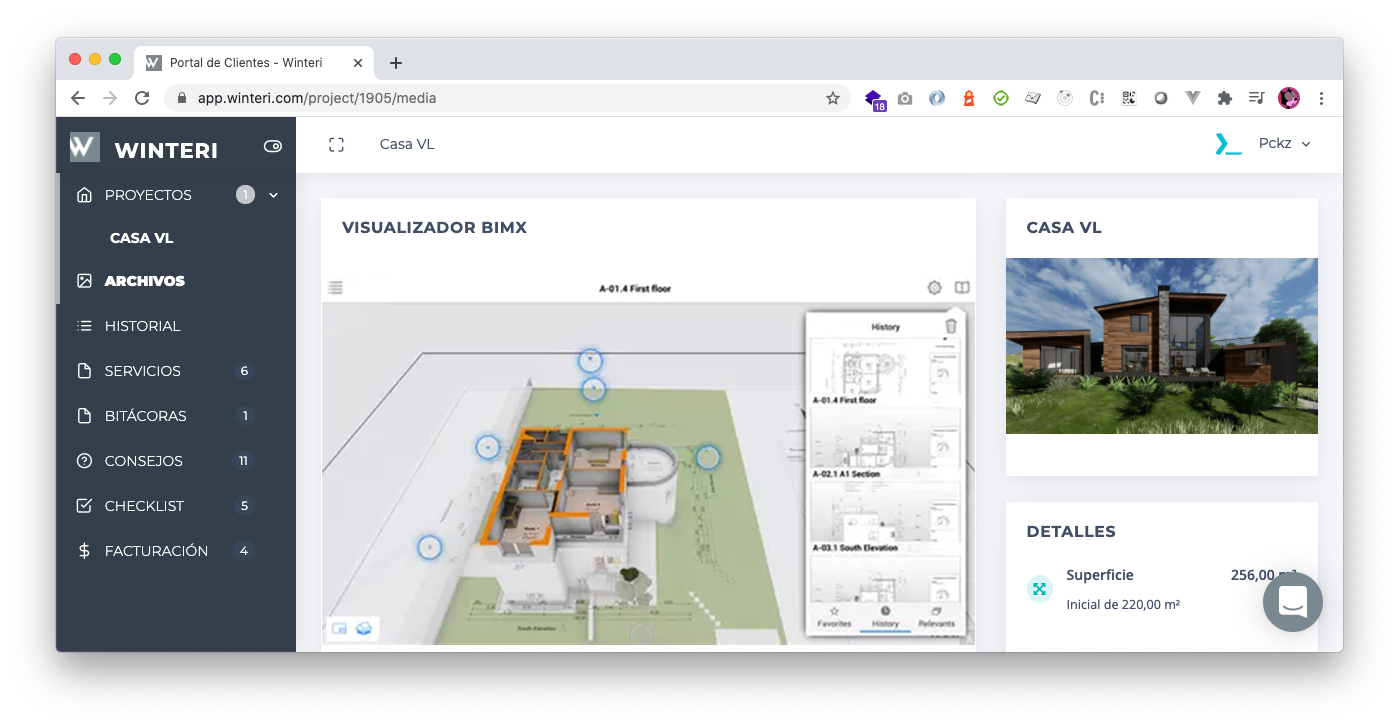Go to HISTORIAL in the sidebar
The width and height of the screenshot is (1399, 726).
142,326
